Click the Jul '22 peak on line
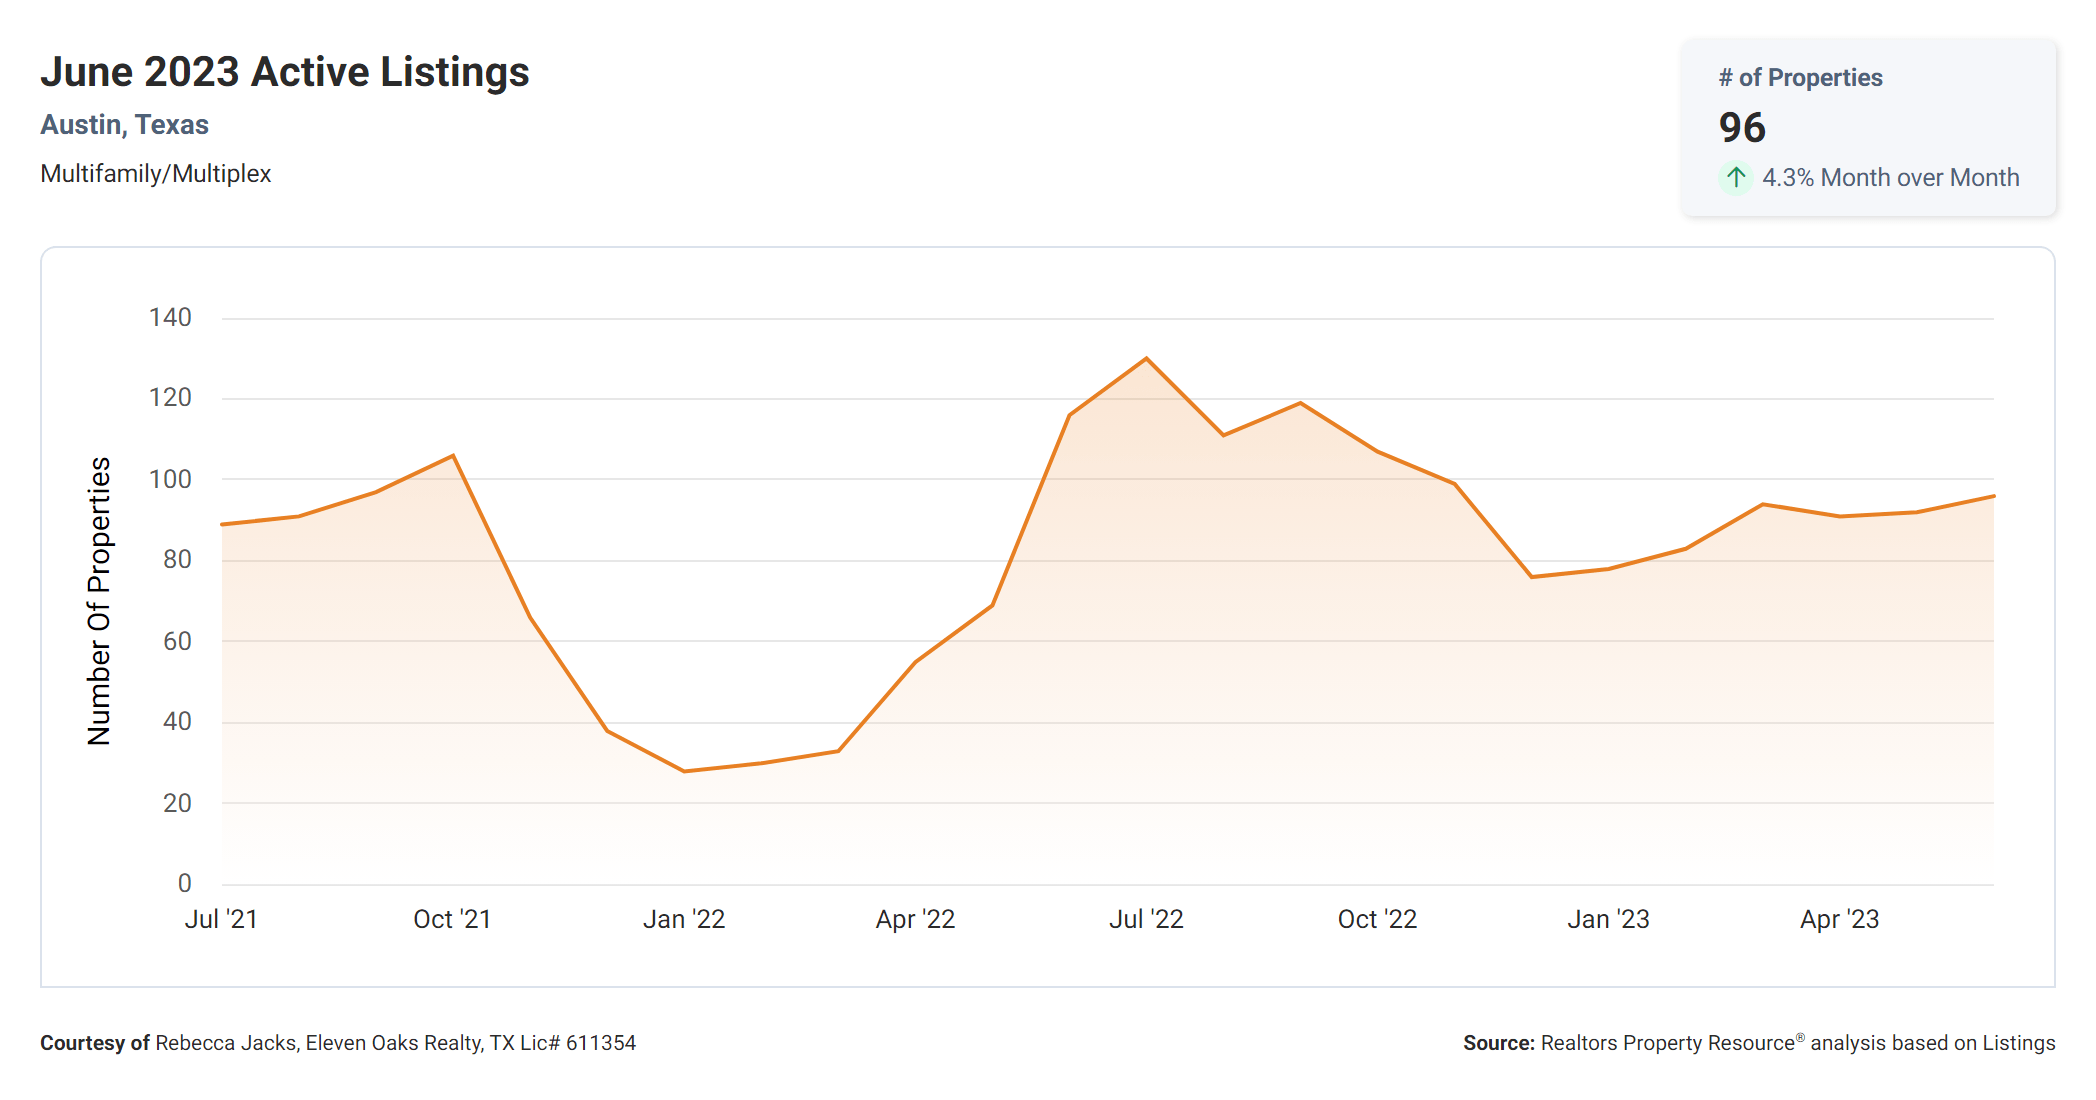Image resolution: width=2096 pixels, height=1100 pixels. [x=1146, y=358]
